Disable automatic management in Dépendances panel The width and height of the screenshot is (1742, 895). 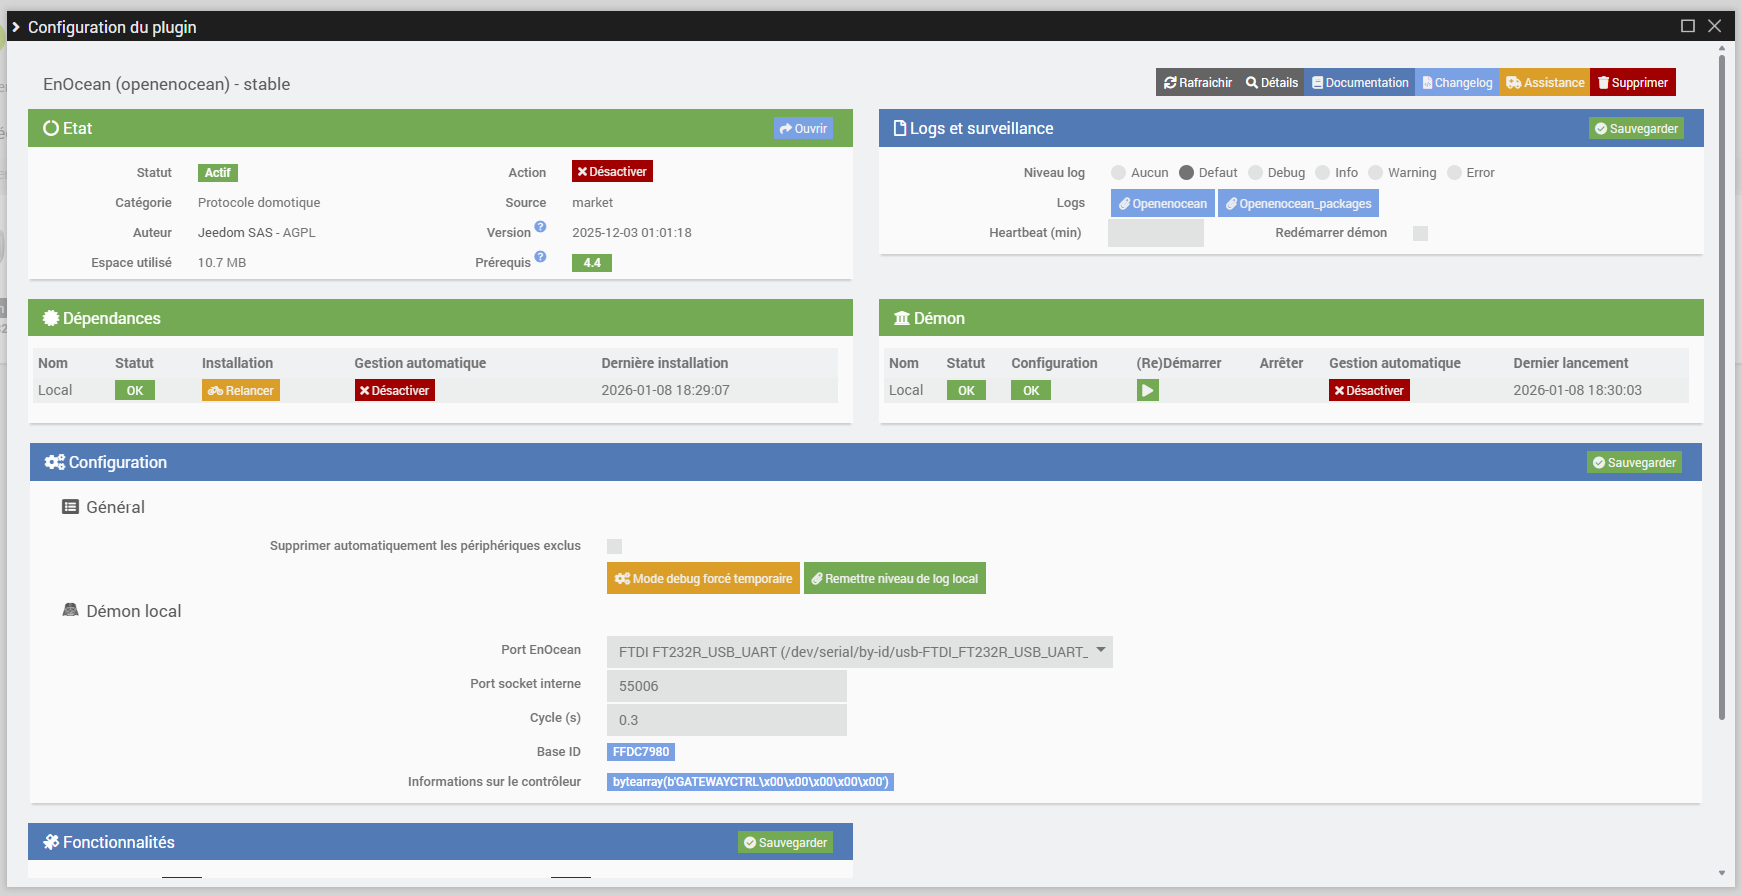pyautogui.click(x=395, y=391)
